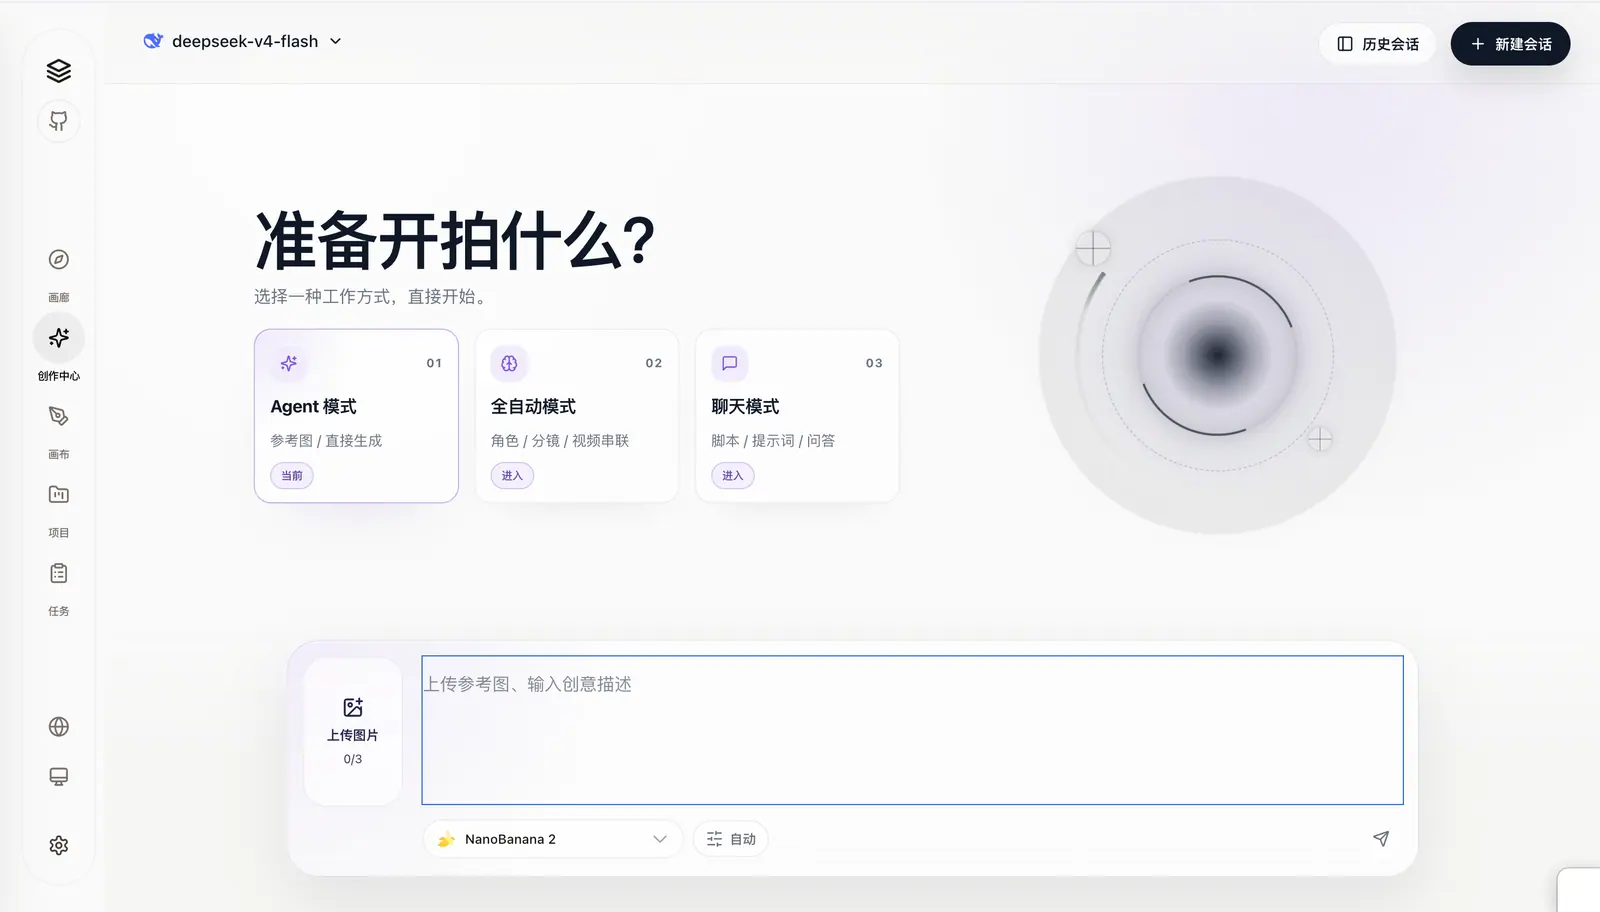
Task: Focus the 上传参考图、输入创意描述 text box
Action: (912, 730)
